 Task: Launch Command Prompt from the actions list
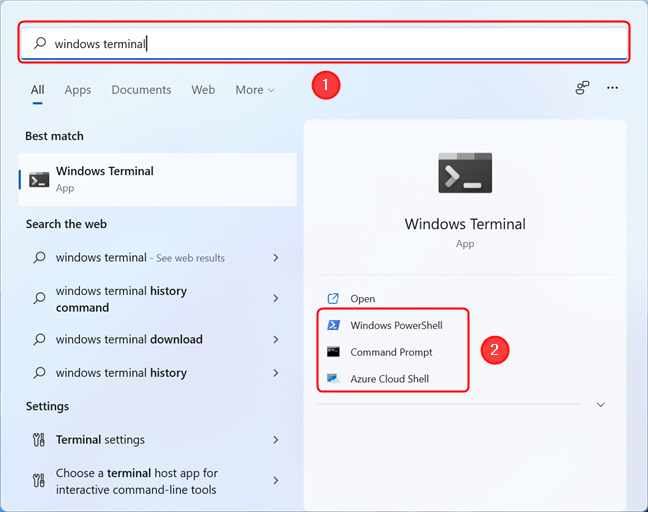pyautogui.click(x=391, y=352)
